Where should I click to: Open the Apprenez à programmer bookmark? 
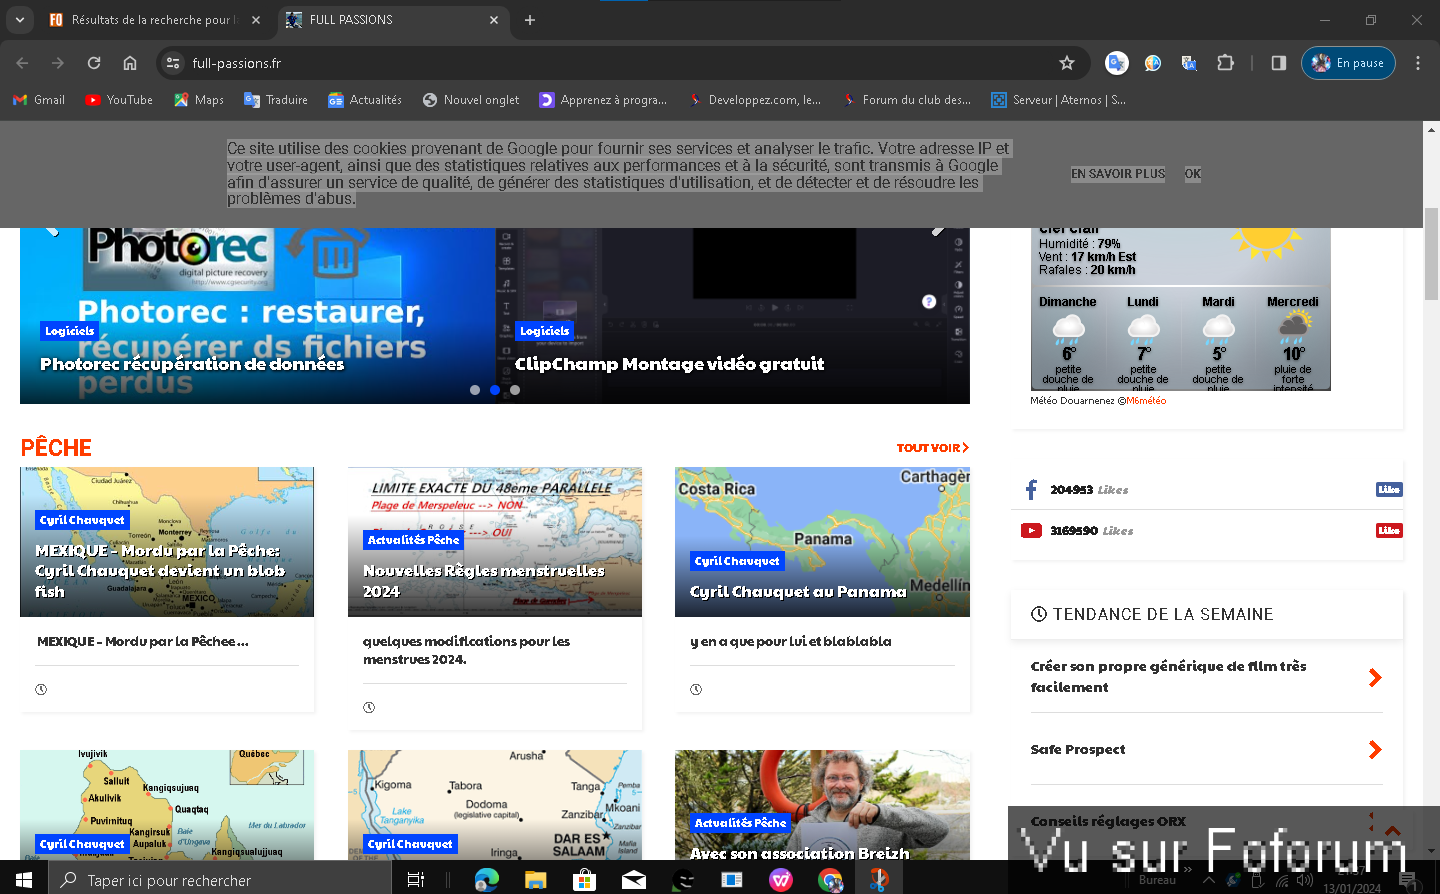click(603, 100)
